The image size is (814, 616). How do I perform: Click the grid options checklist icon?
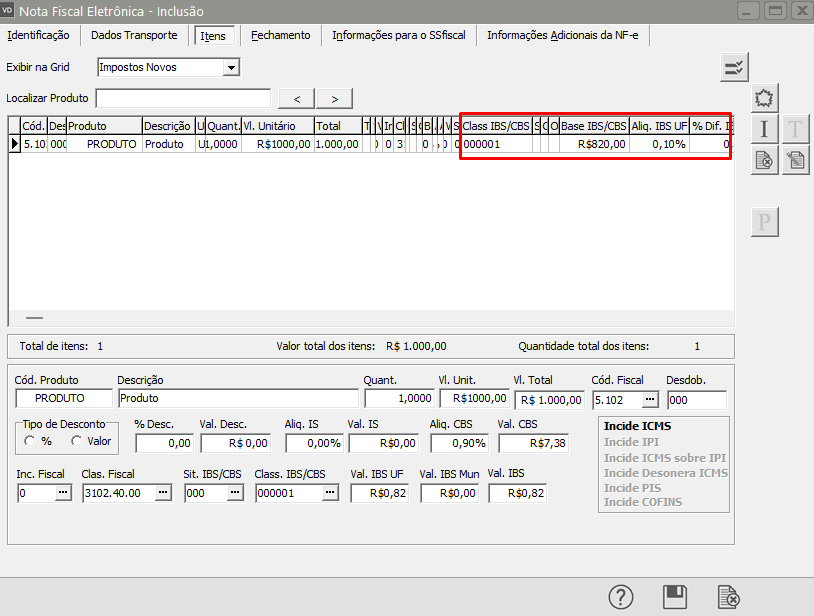(734, 67)
